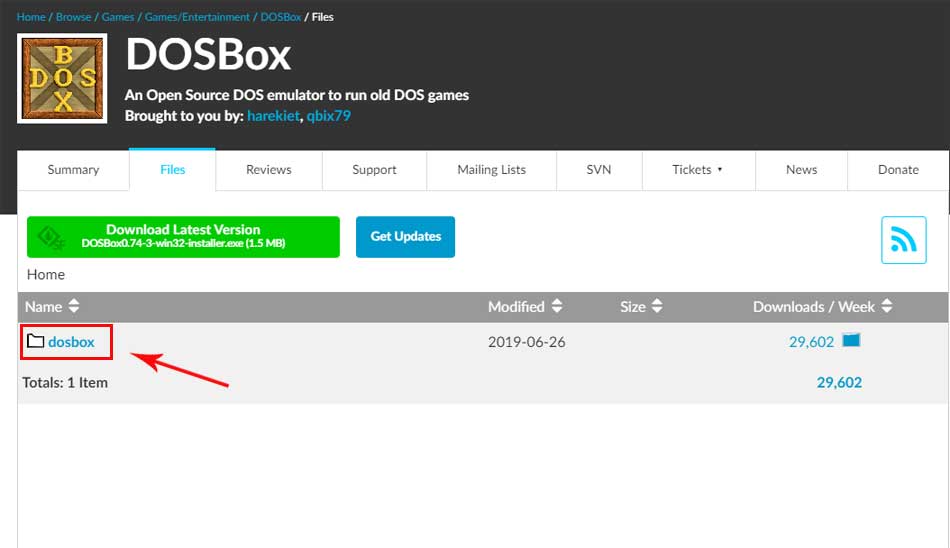Sort the table by Name arrows
Viewport: 950px width, 548px height.
tap(74, 306)
